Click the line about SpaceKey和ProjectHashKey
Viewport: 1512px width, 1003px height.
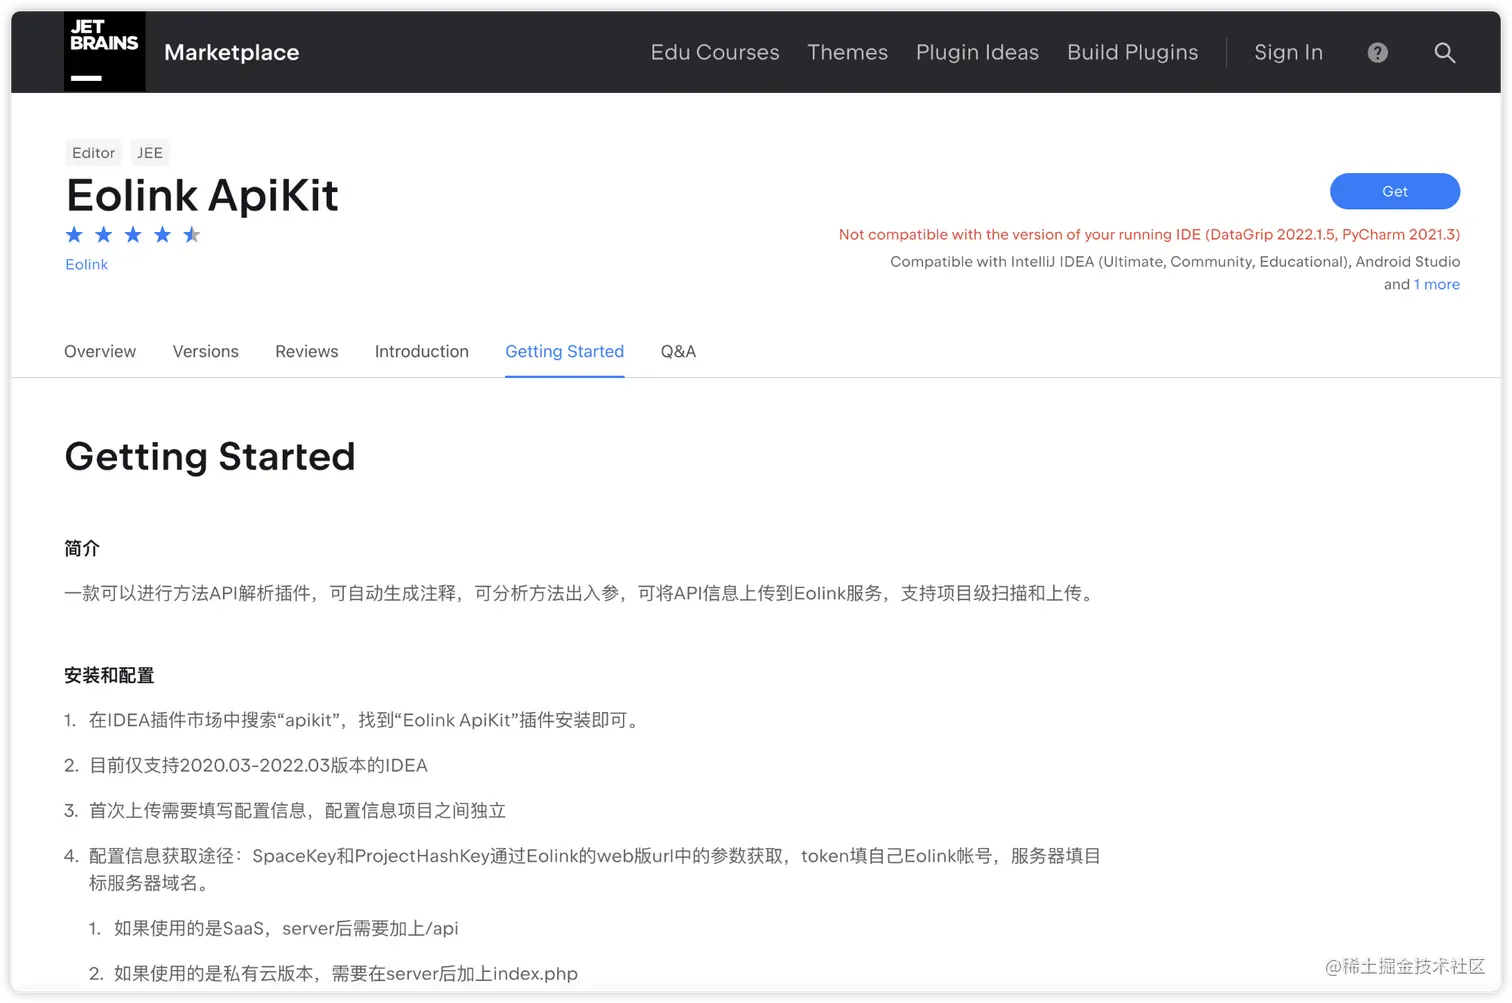(595, 869)
